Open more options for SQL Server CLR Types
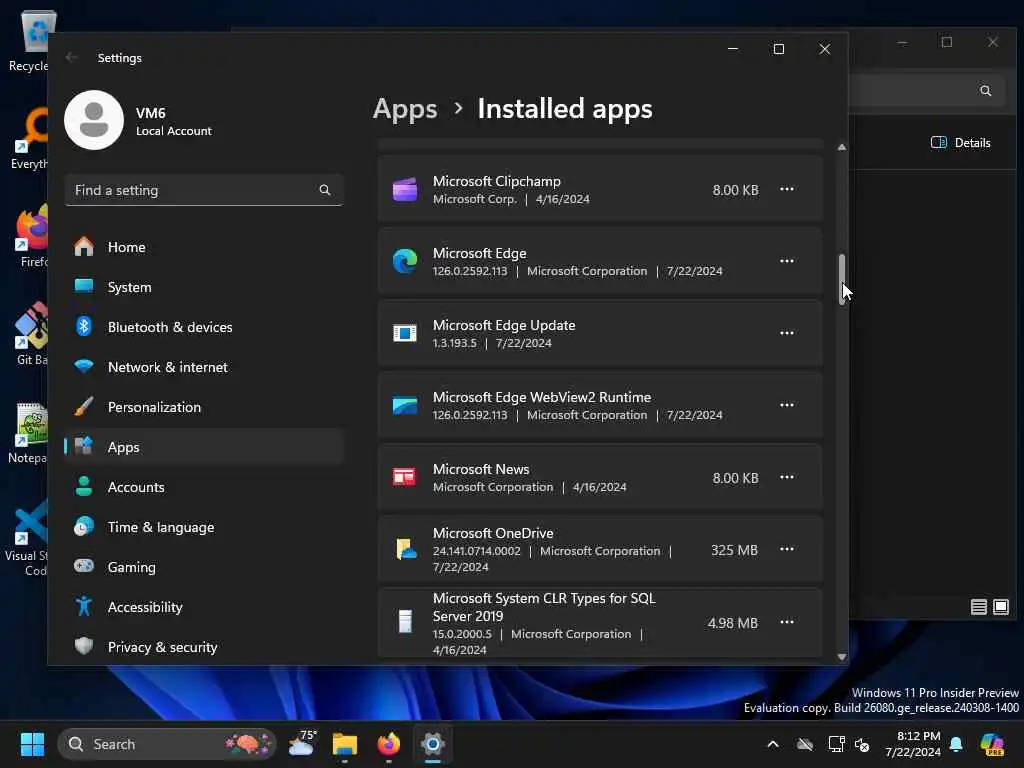 pyautogui.click(x=787, y=622)
